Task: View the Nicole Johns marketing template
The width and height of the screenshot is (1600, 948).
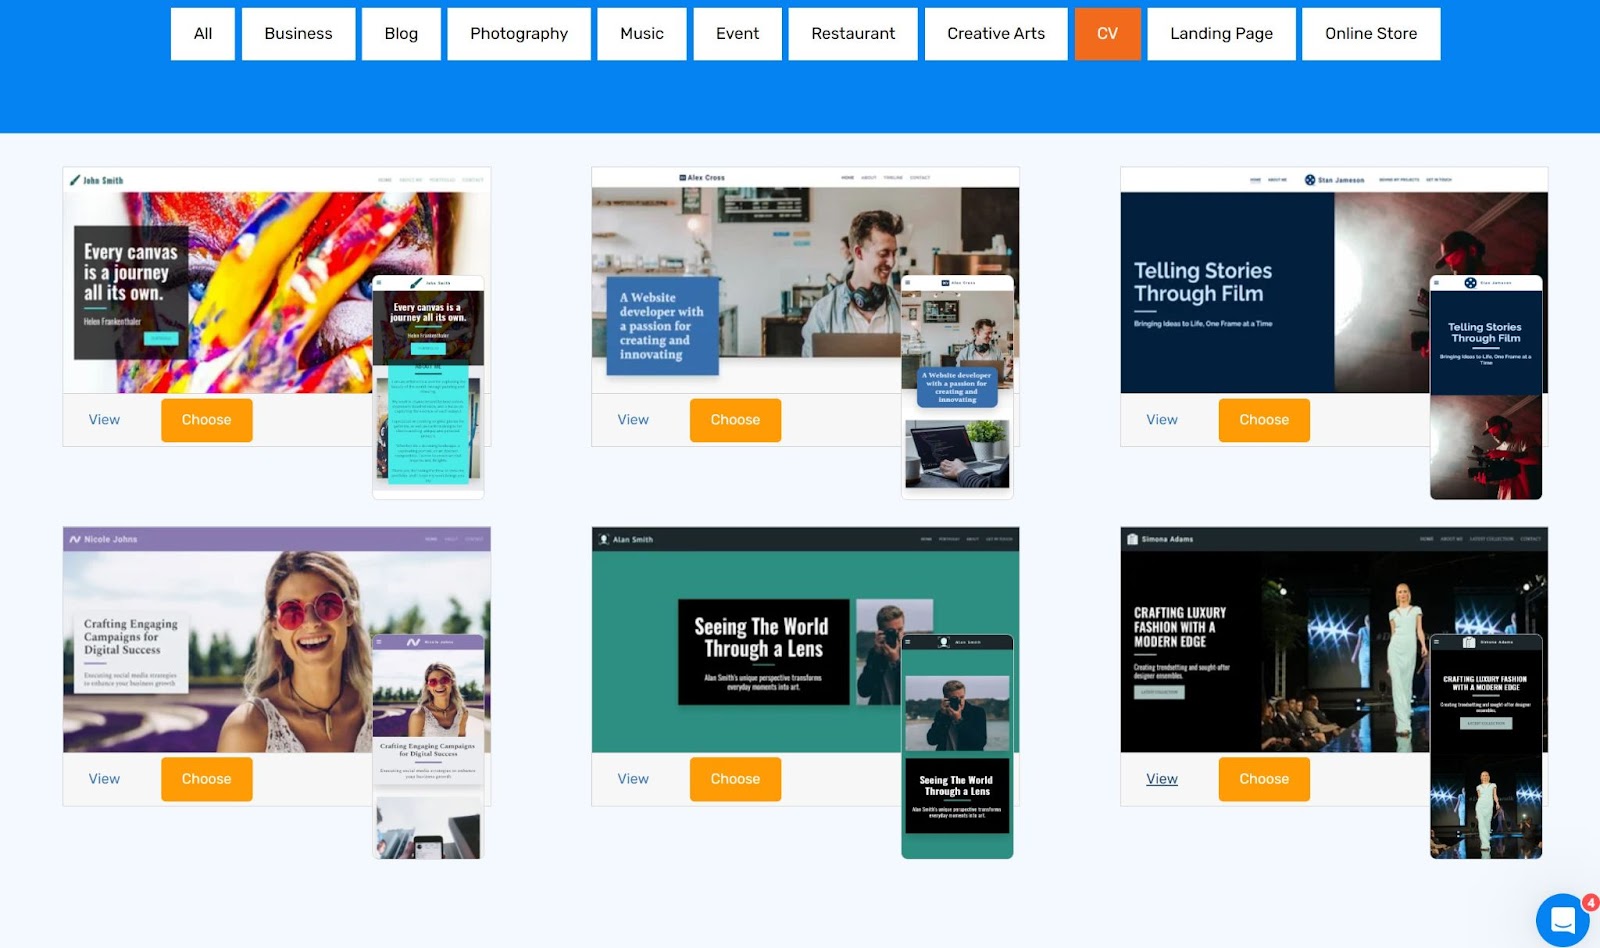Action: (x=104, y=779)
